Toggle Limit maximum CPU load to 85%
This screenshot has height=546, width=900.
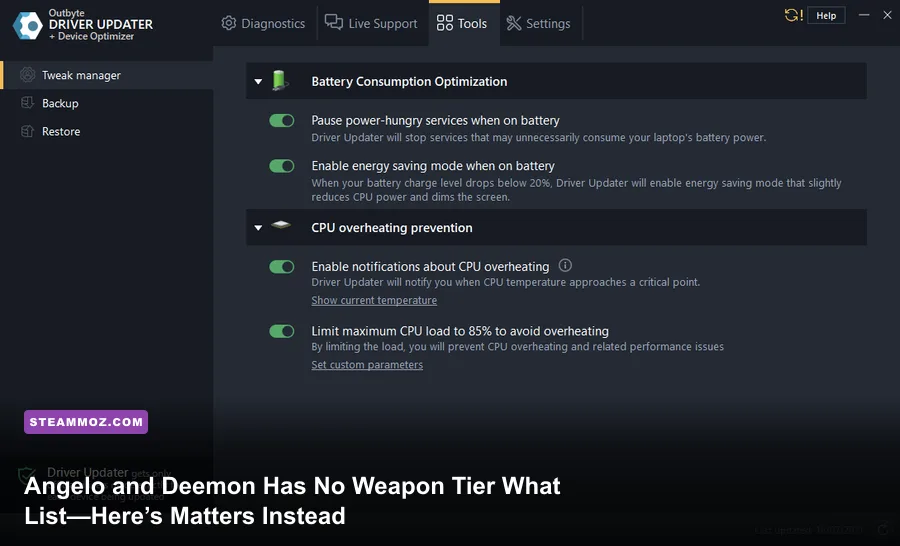[282, 331]
